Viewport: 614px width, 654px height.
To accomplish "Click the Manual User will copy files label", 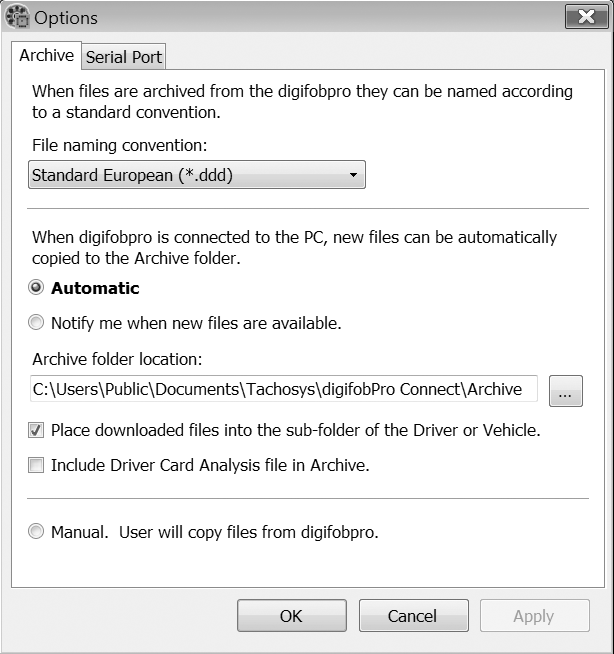I will [215, 532].
